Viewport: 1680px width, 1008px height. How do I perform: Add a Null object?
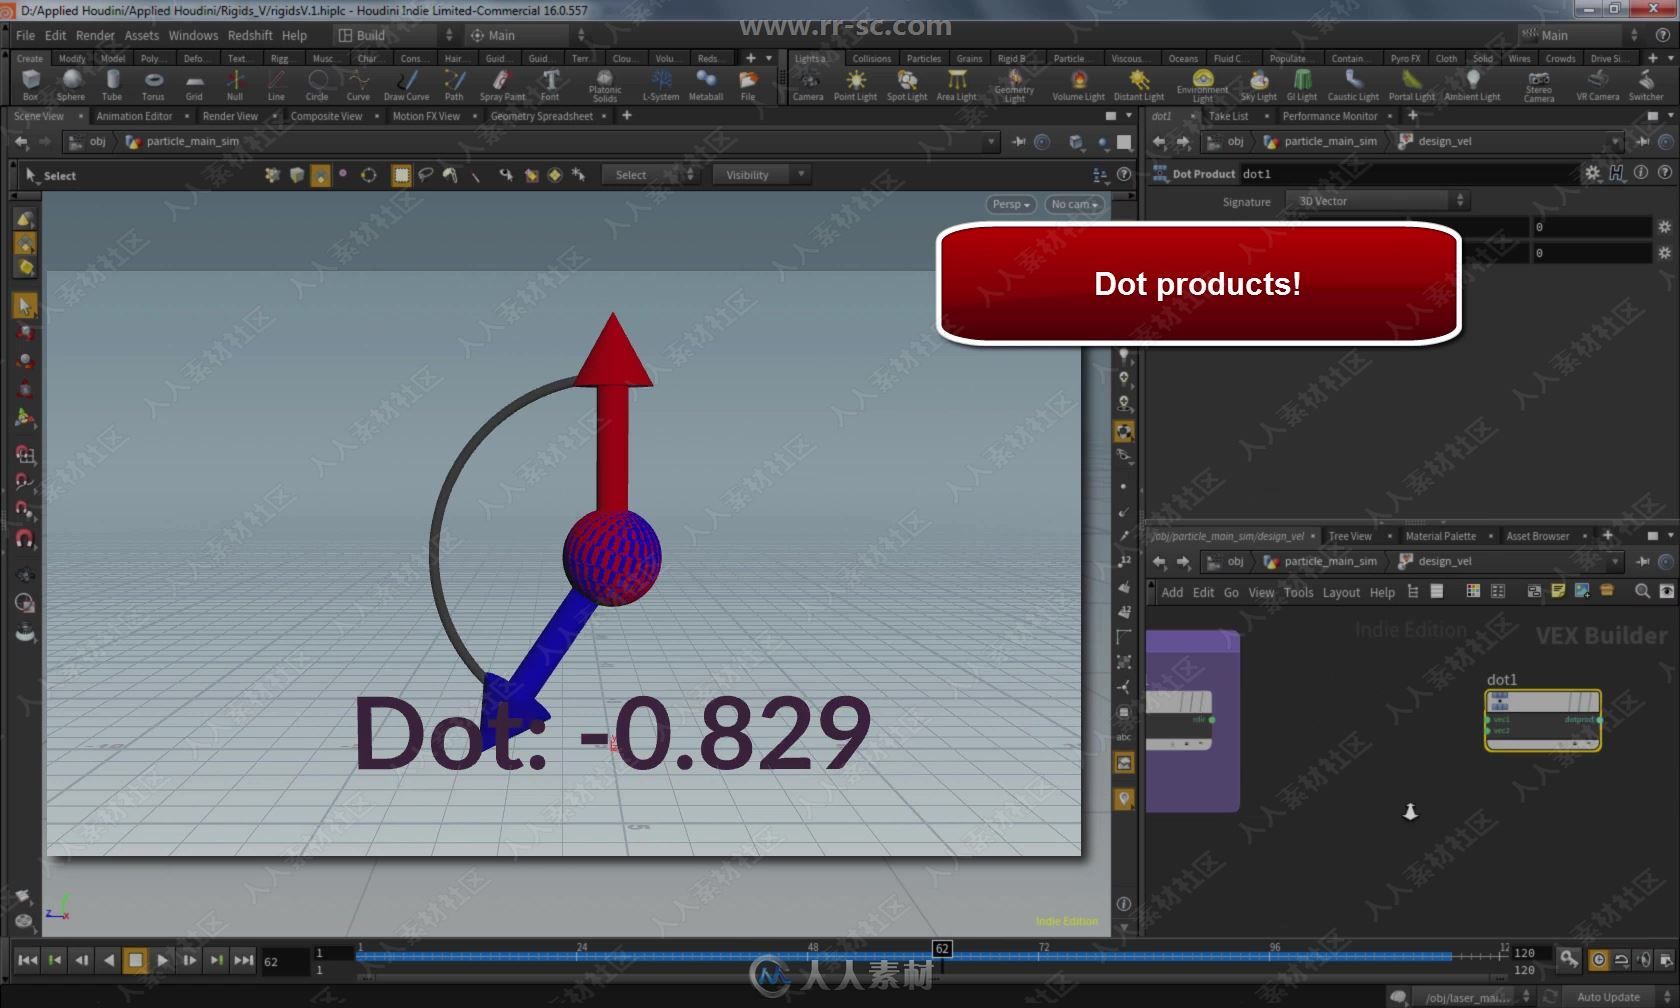(235, 85)
